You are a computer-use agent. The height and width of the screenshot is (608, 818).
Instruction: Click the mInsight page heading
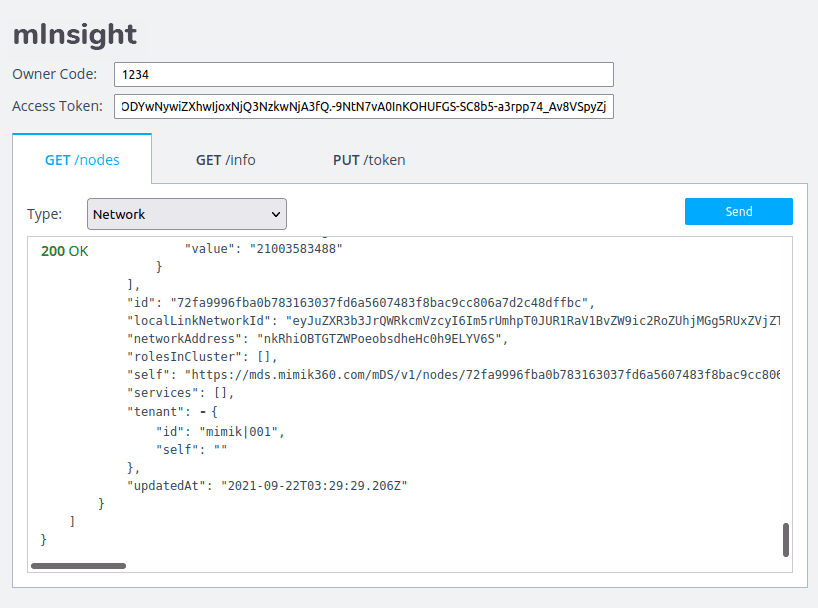pyautogui.click(x=74, y=34)
